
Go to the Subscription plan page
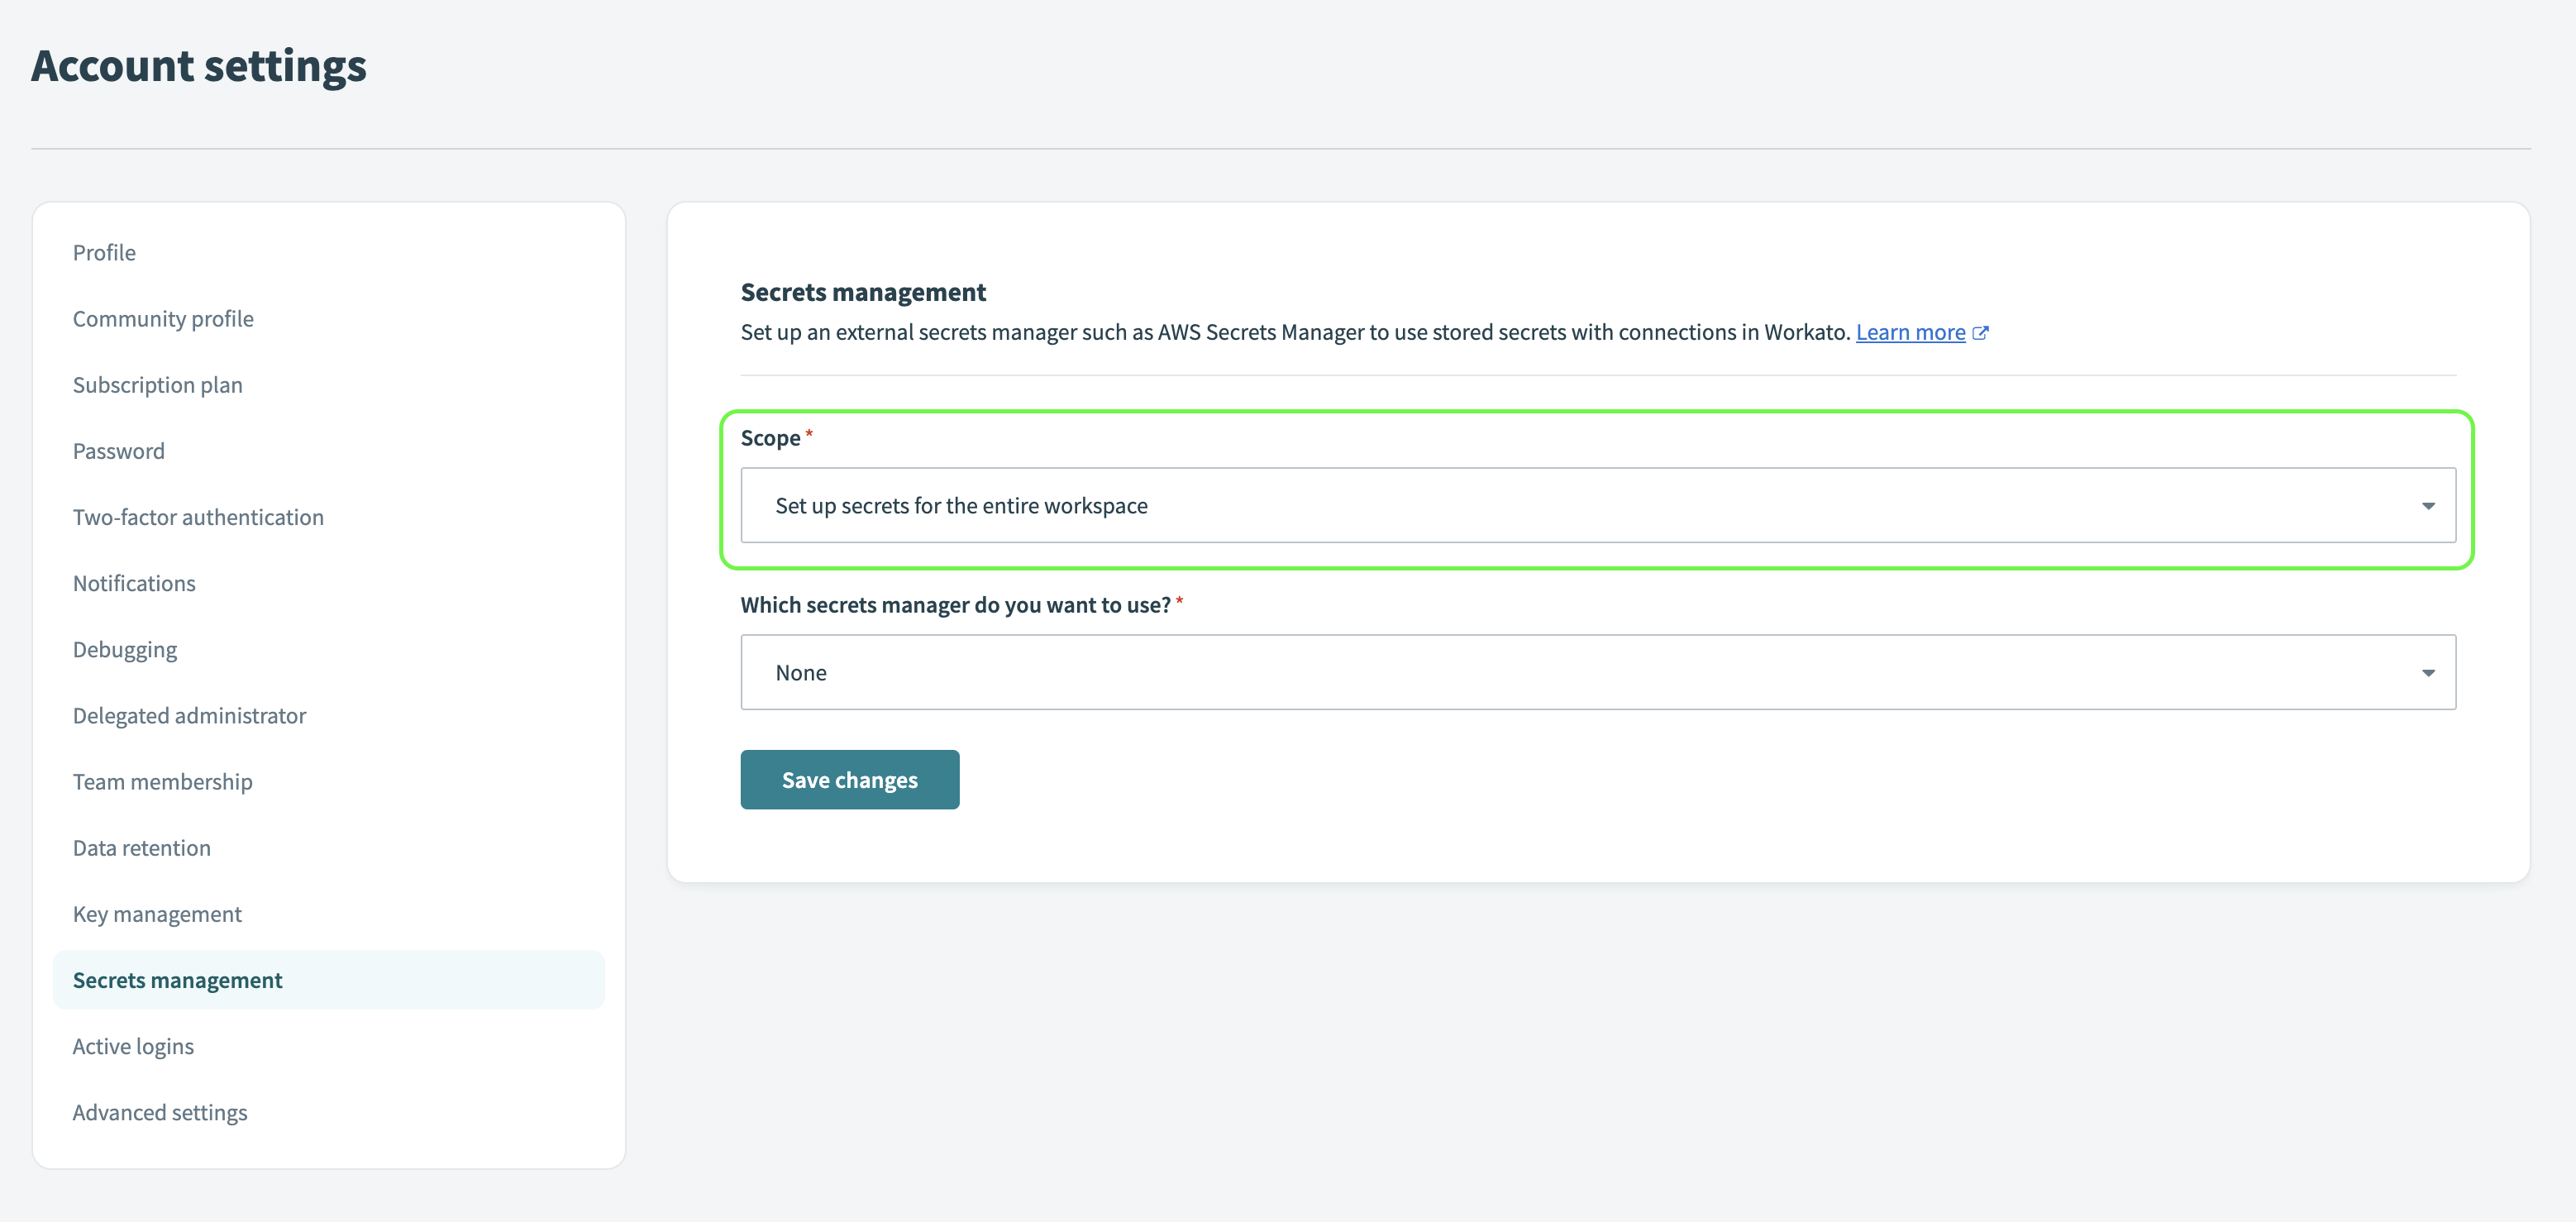[x=157, y=384]
